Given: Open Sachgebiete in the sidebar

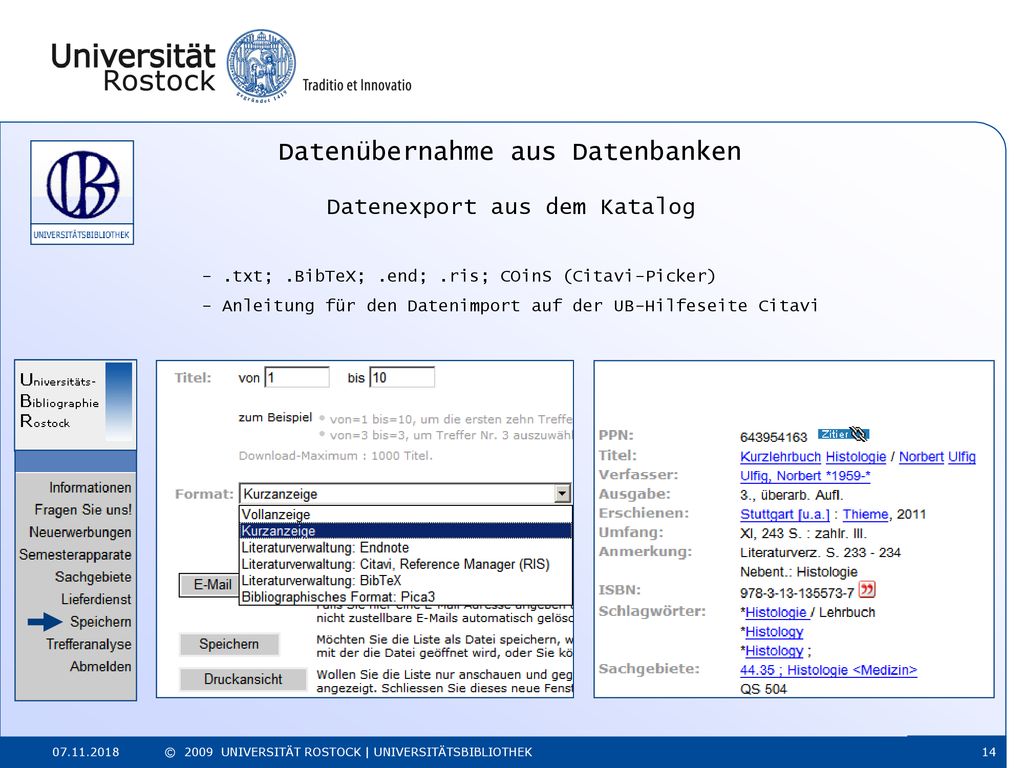Looking at the screenshot, I should pyautogui.click(x=93, y=577).
